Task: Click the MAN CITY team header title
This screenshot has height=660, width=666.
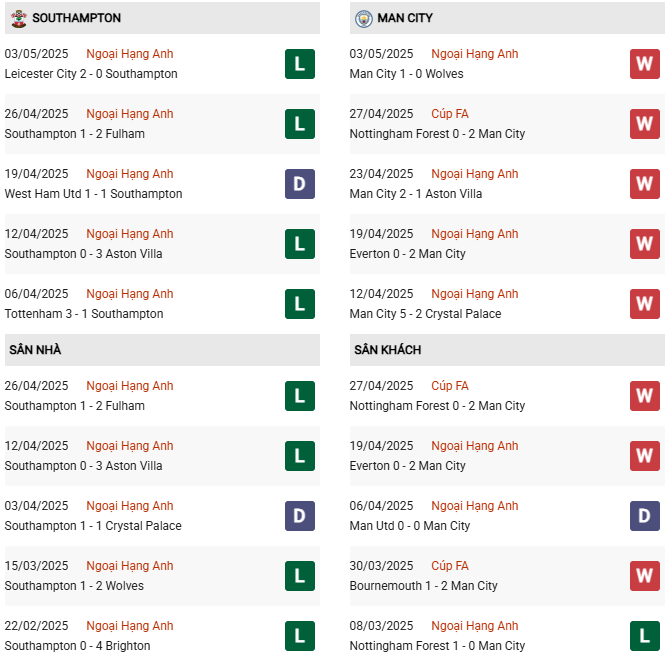Action: (x=405, y=18)
